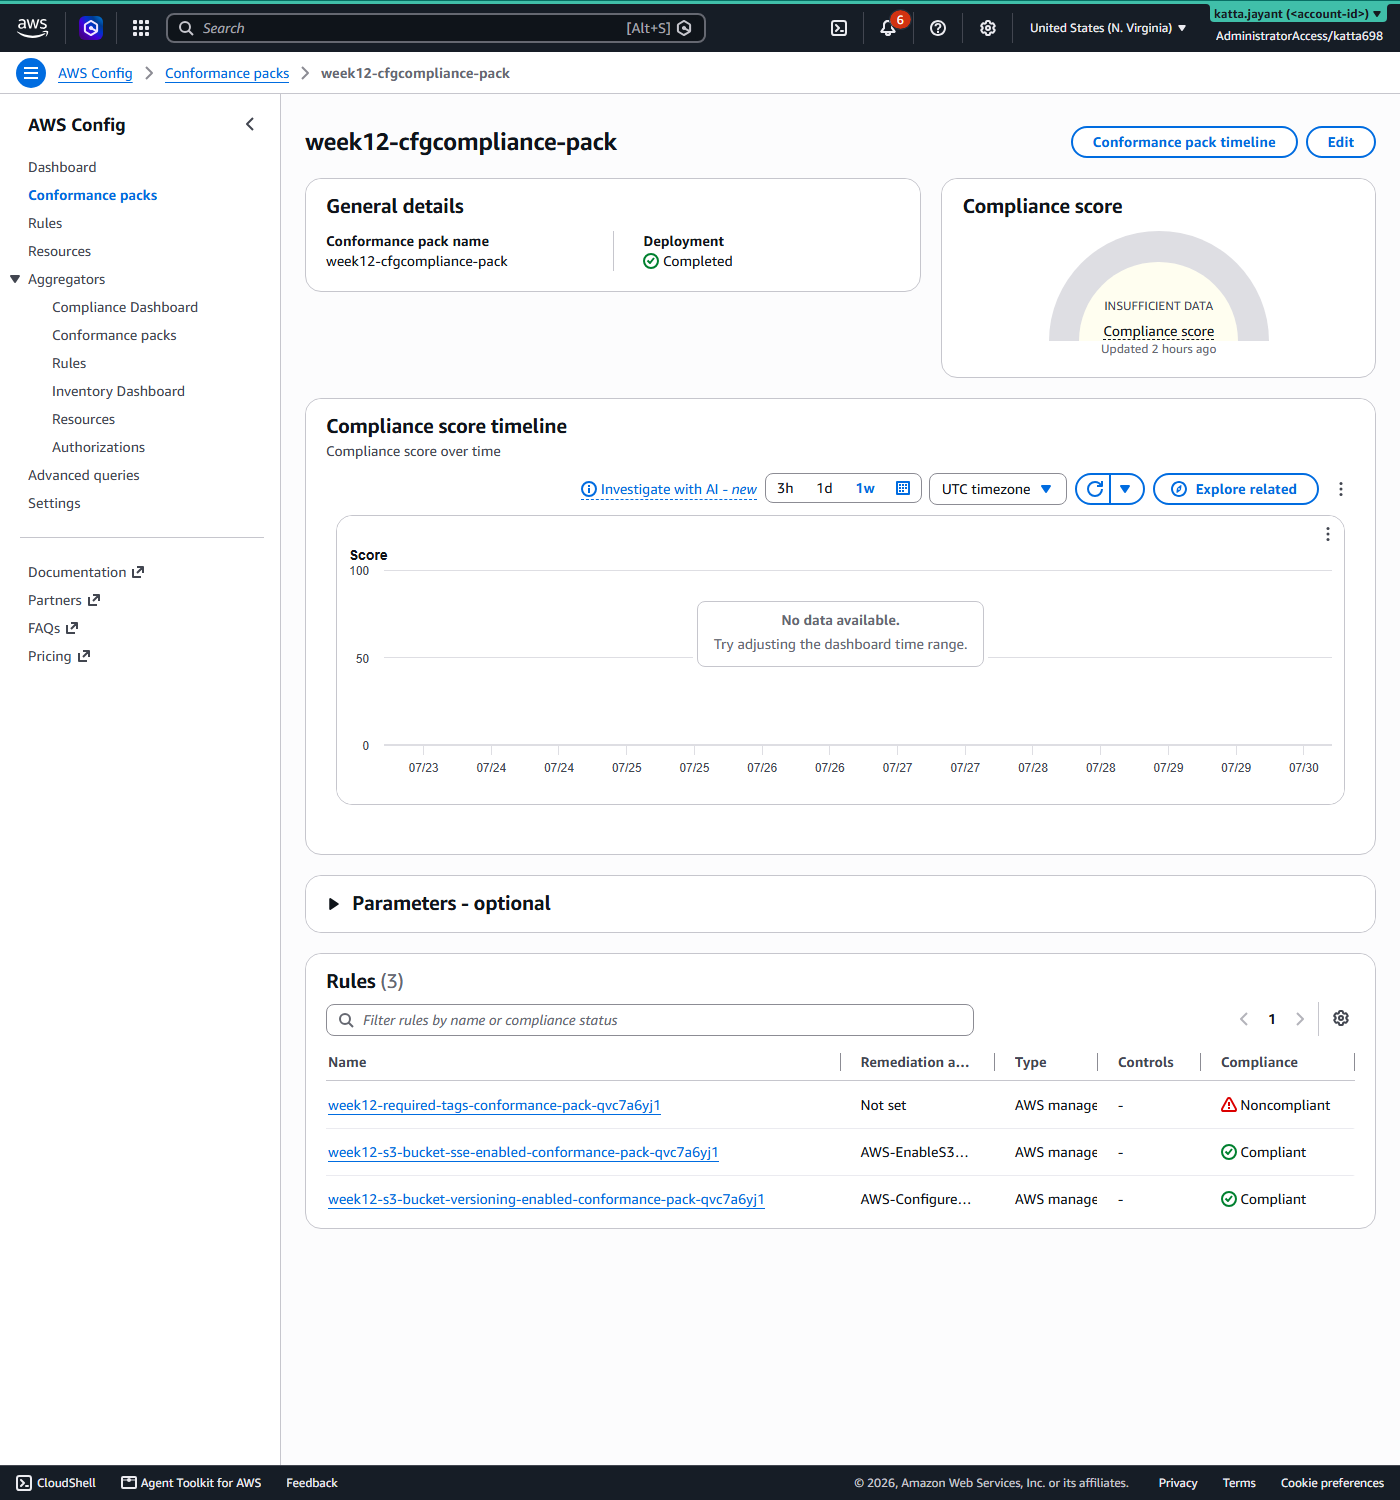Expand the Parameters - optional section
1400x1500 pixels.
pos(334,904)
